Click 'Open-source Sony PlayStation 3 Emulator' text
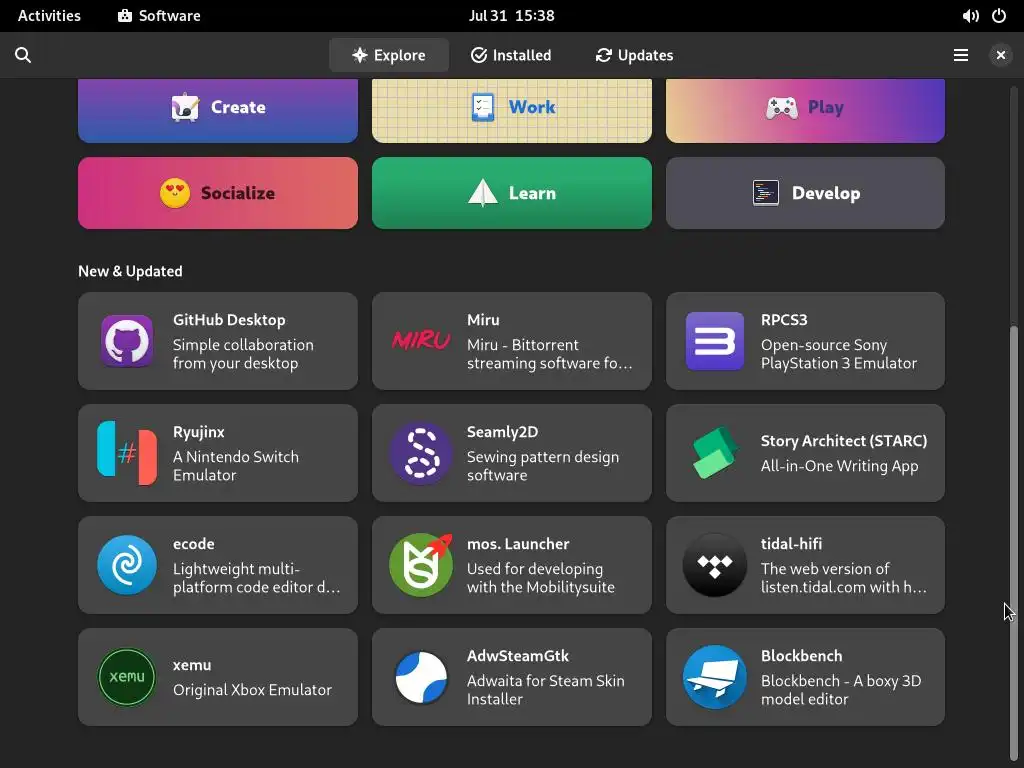This screenshot has width=1024, height=768. (839, 354)
